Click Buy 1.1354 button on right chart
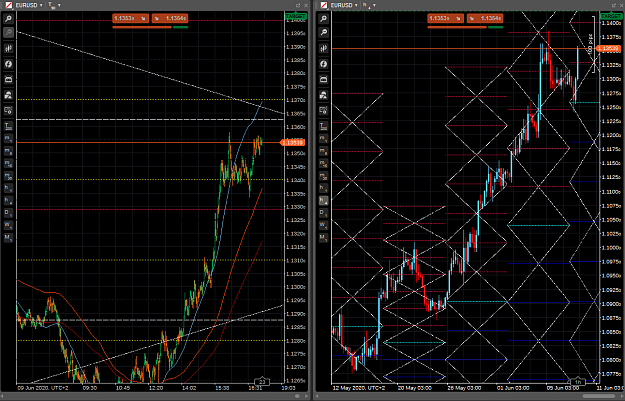The image size is (625, 401). (x=485, y=18)
